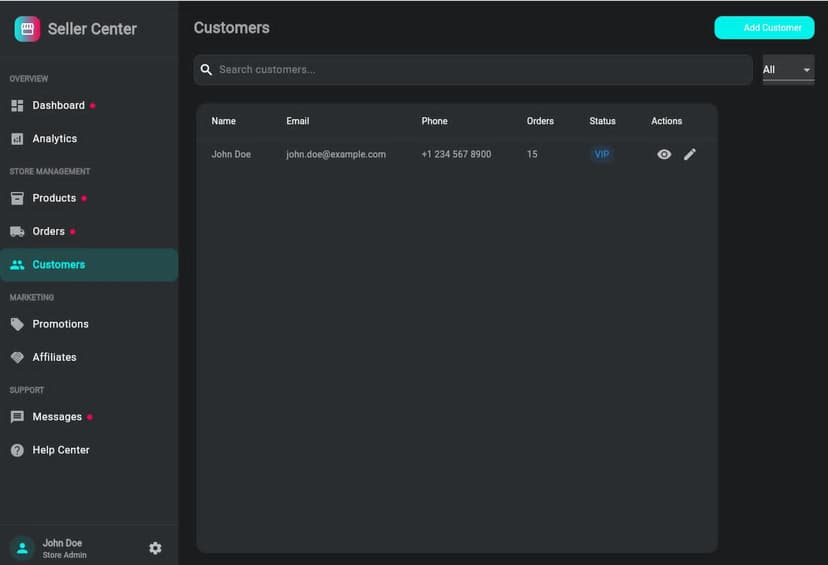Edit John Doe with the pencil icon
This screenshot has width=828, height=565.
click(x=690, y=154)
